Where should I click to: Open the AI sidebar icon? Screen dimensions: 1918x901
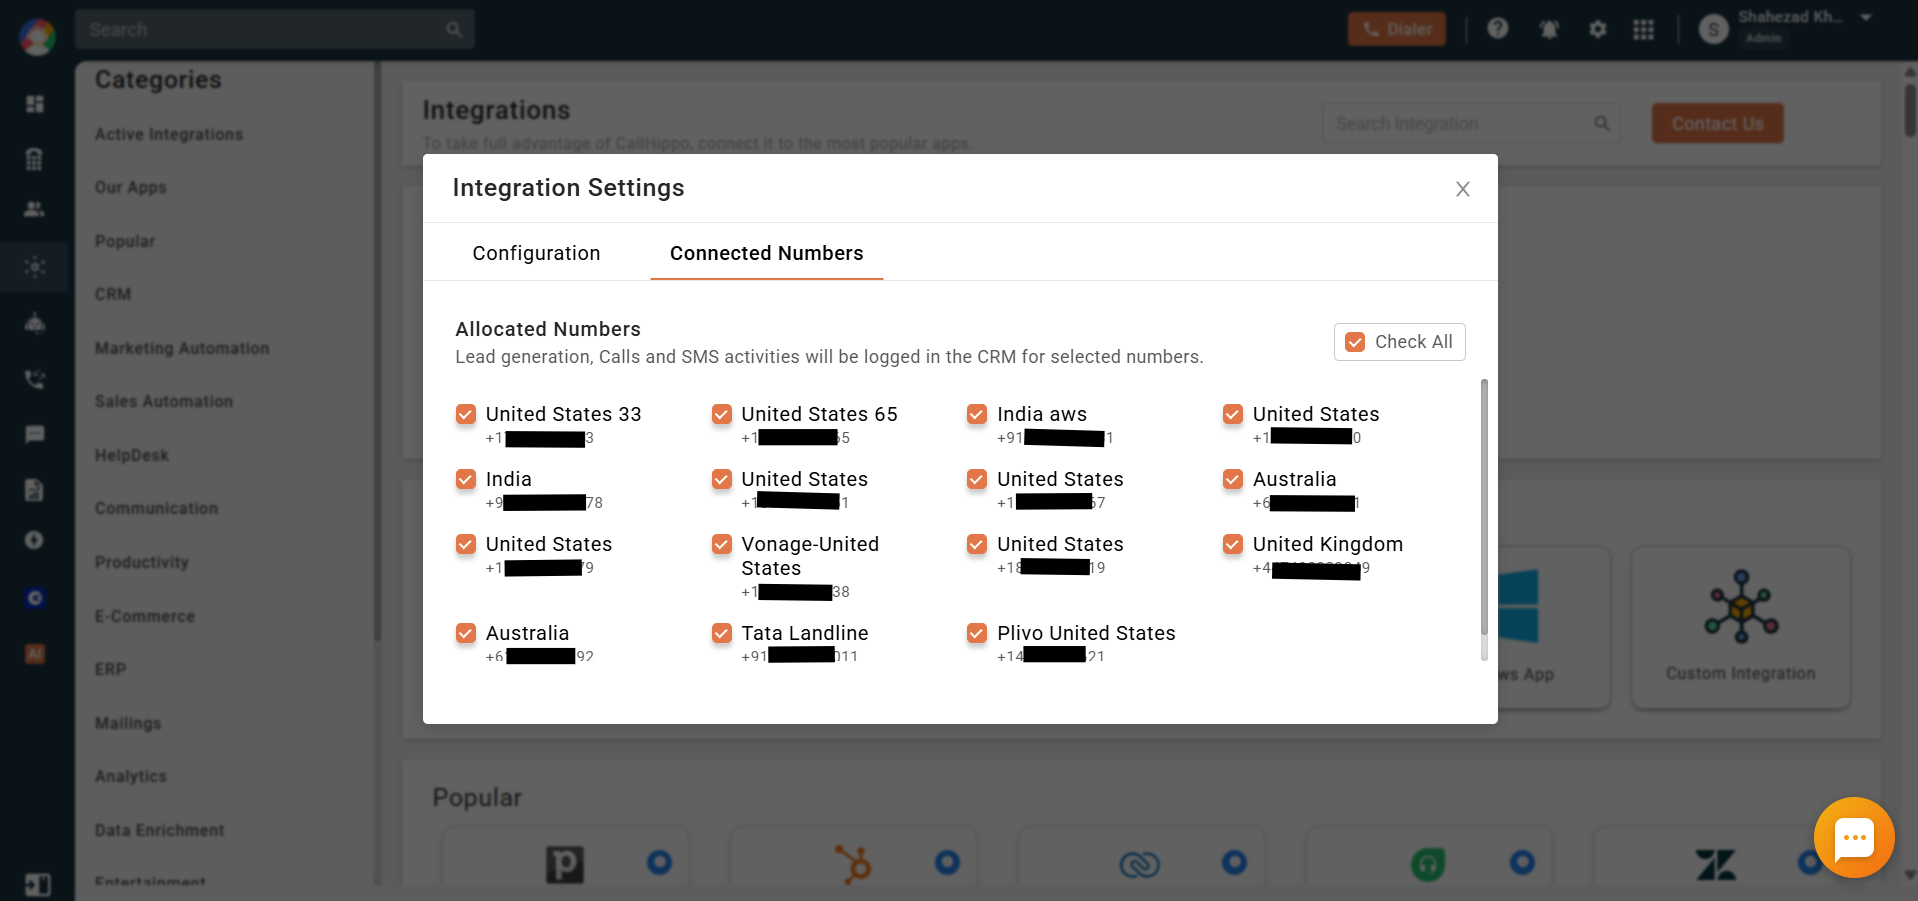[35, 654]
